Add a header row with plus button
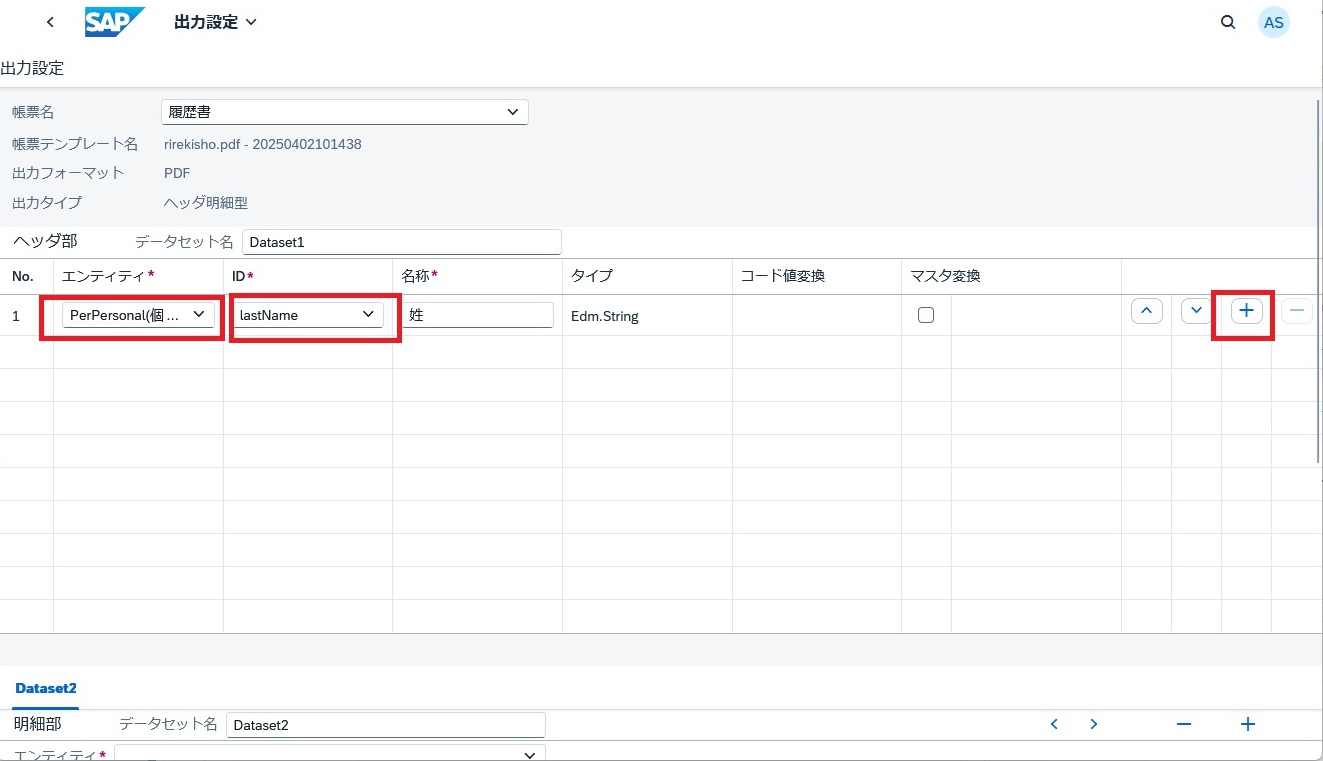 [1246, 311]
